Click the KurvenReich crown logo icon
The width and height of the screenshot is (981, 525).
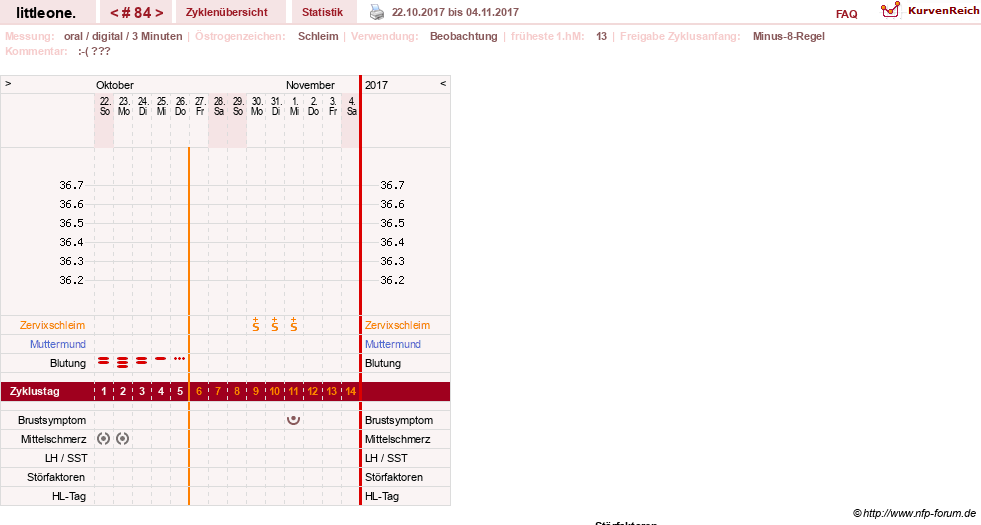coord(890,10)
